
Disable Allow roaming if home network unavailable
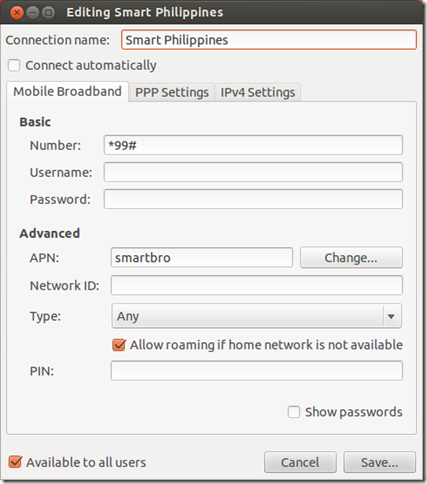(x=119, y=345)
